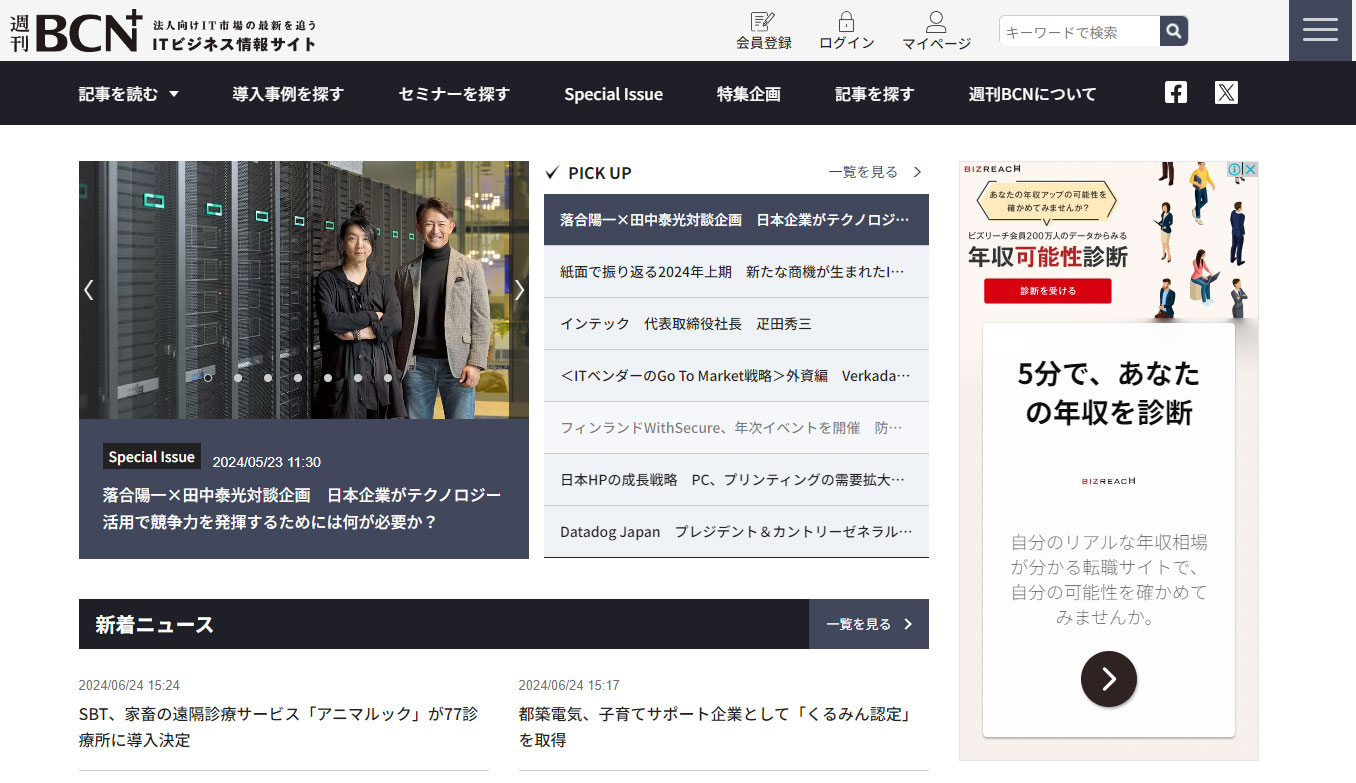Open マイページ user icon
This screenshot has width=1356, height=783.
coord(936,22)
